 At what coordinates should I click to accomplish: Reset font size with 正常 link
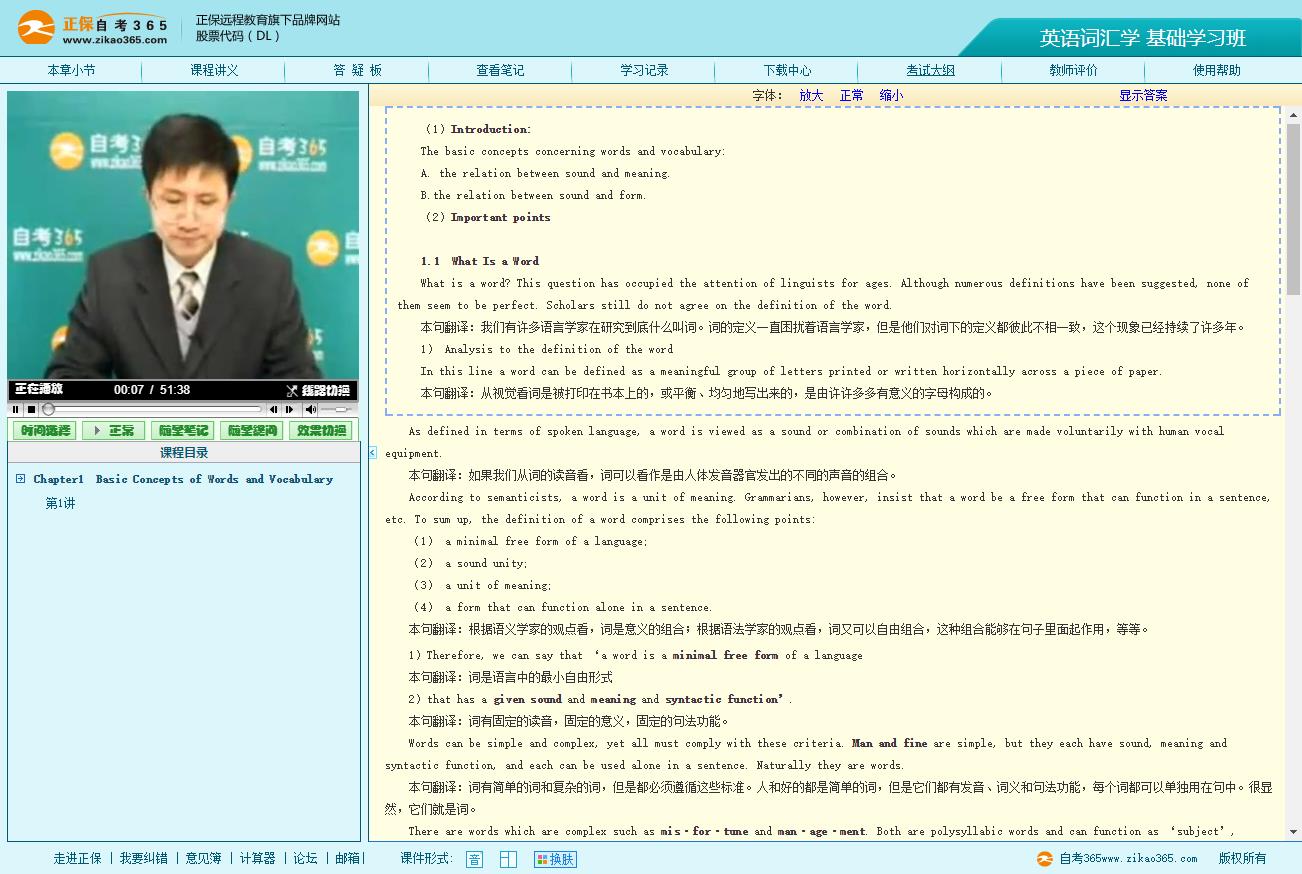tap(852, 95)
